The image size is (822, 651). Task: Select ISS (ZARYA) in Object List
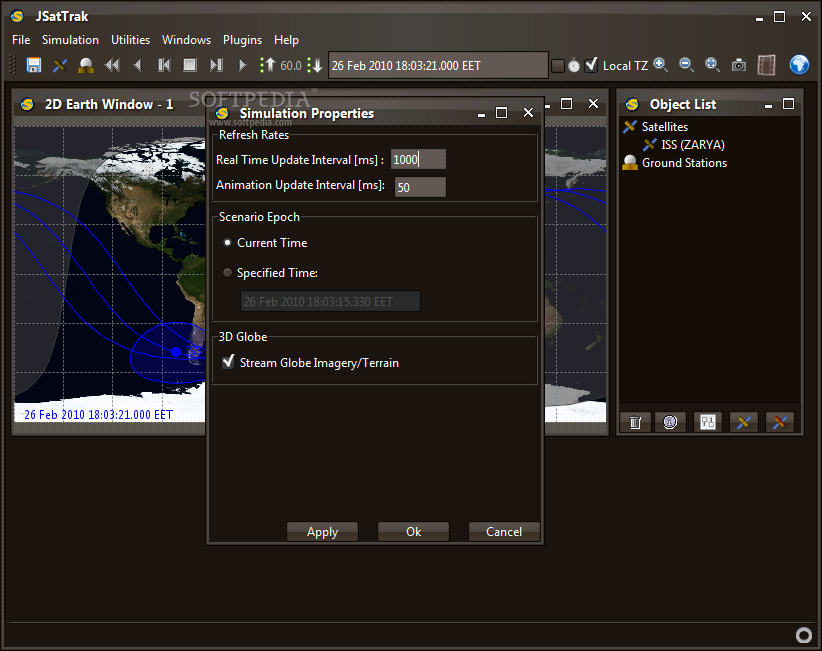(693, 145)
